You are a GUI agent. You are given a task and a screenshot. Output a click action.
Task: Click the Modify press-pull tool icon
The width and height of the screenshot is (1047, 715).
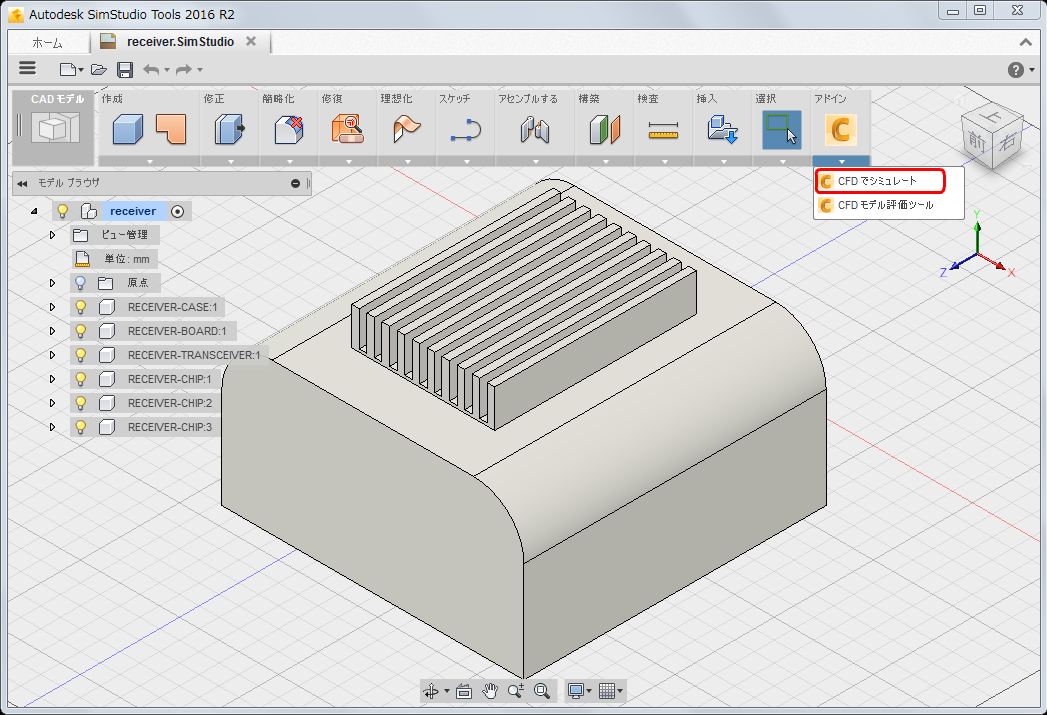[x=230, y=130]
